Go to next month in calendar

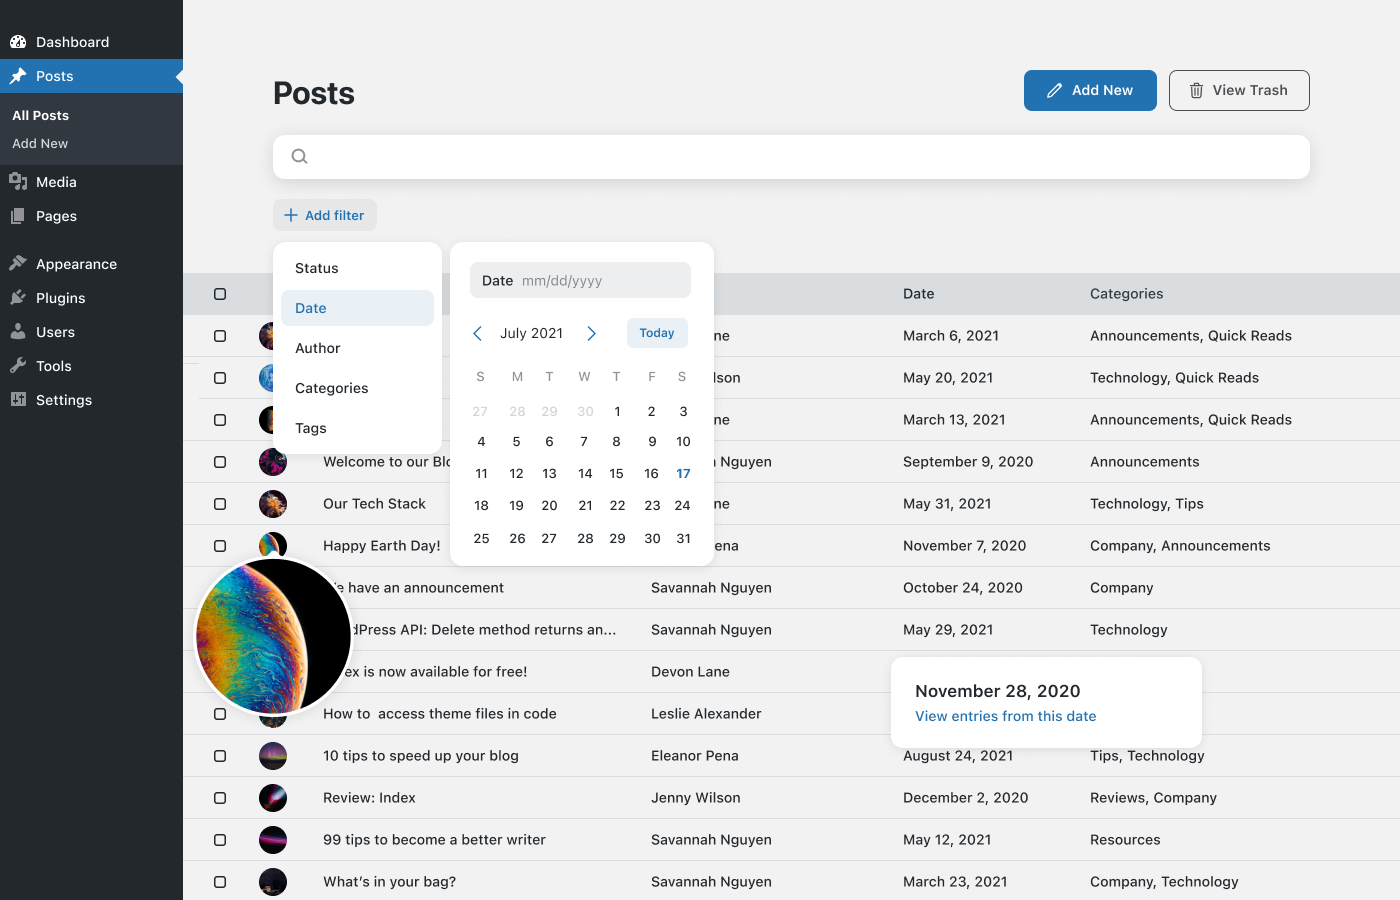coord(591,333)
